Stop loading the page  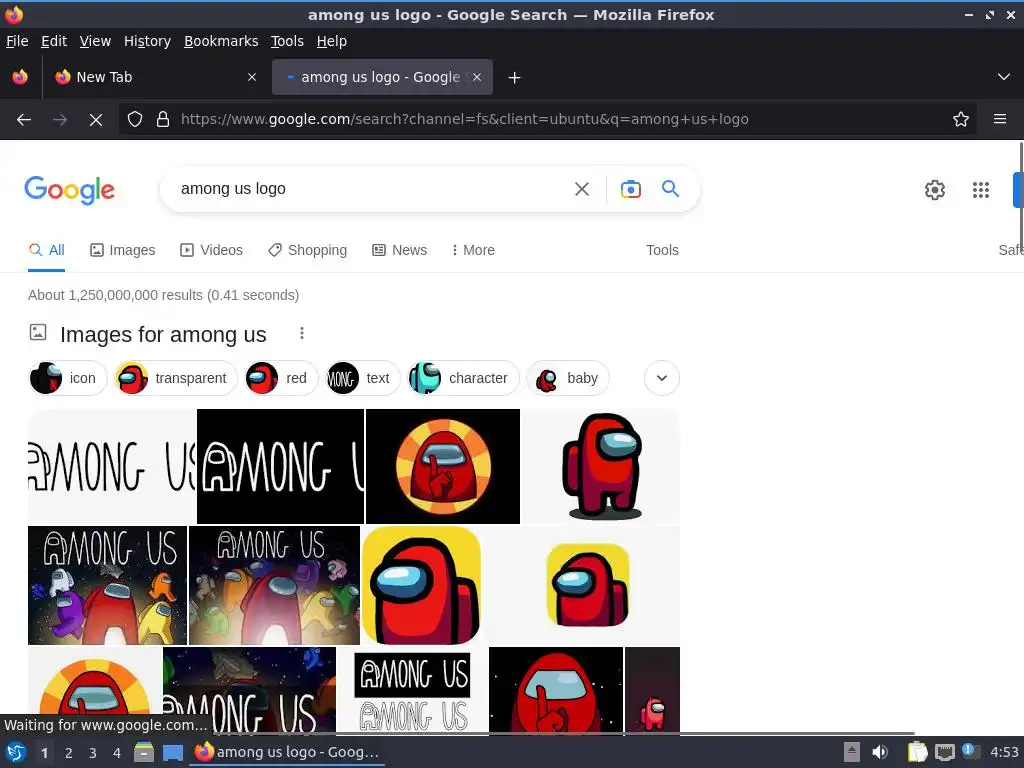click(95, 120)
